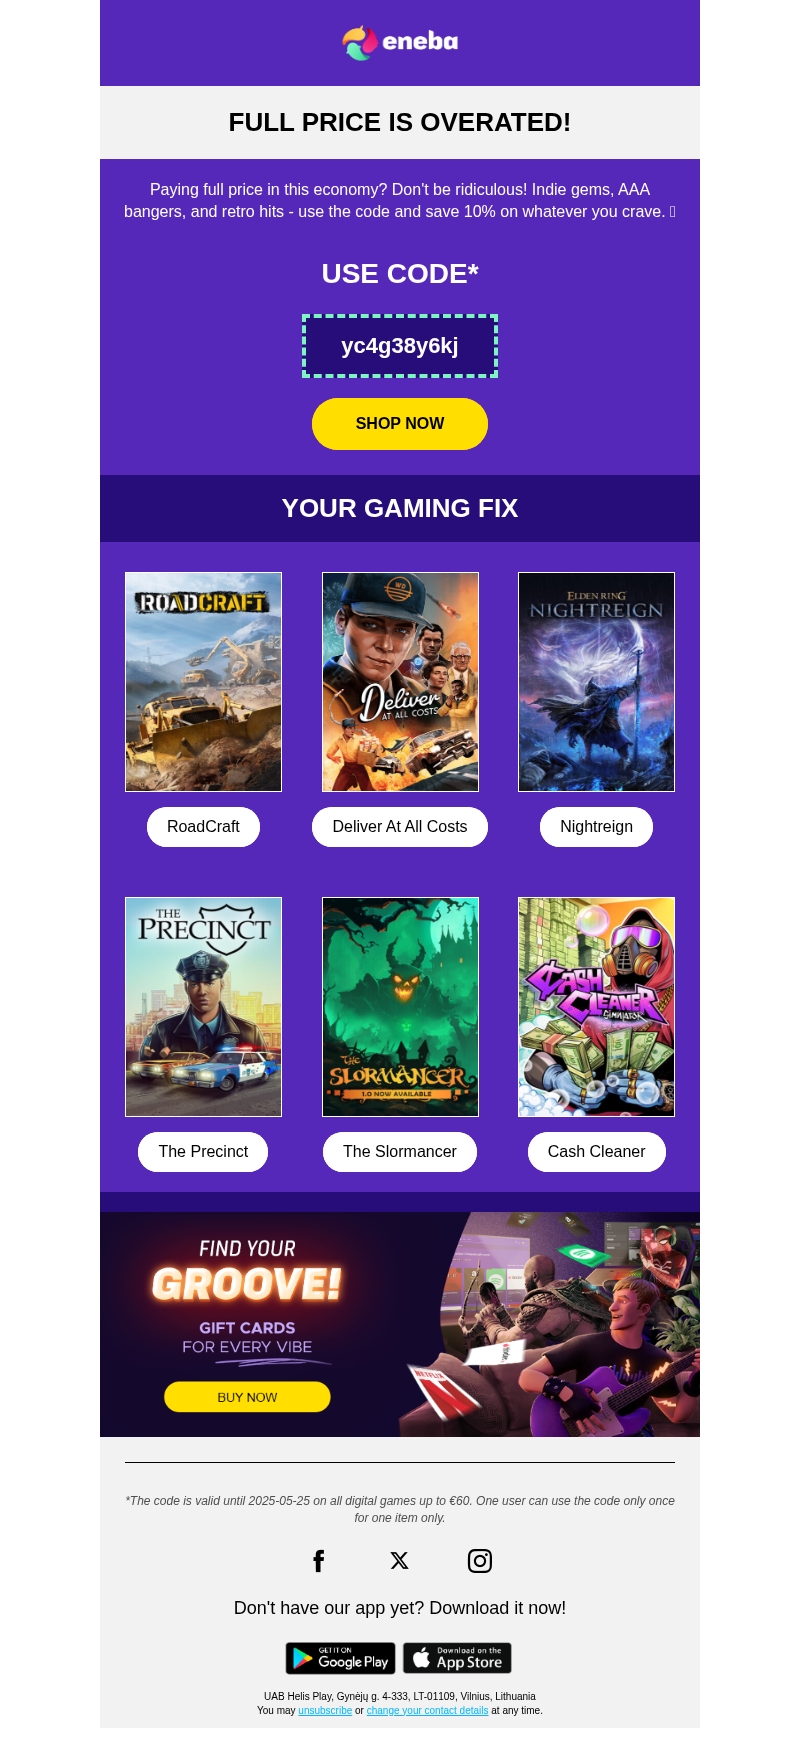Open The Slormancer game cover
Image resolution: width=800 pixels, height=1749 pixels.
click(x=400, y=1007)
